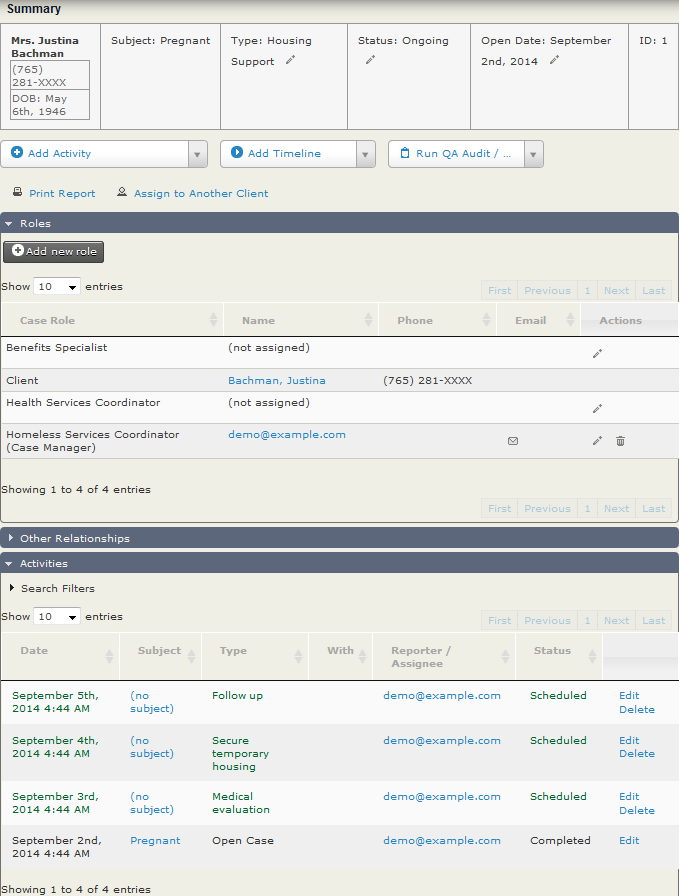The width and height of the screenshot is (679, 896).
Task: Expand the Other Relationships section
Action: (75, 538)
